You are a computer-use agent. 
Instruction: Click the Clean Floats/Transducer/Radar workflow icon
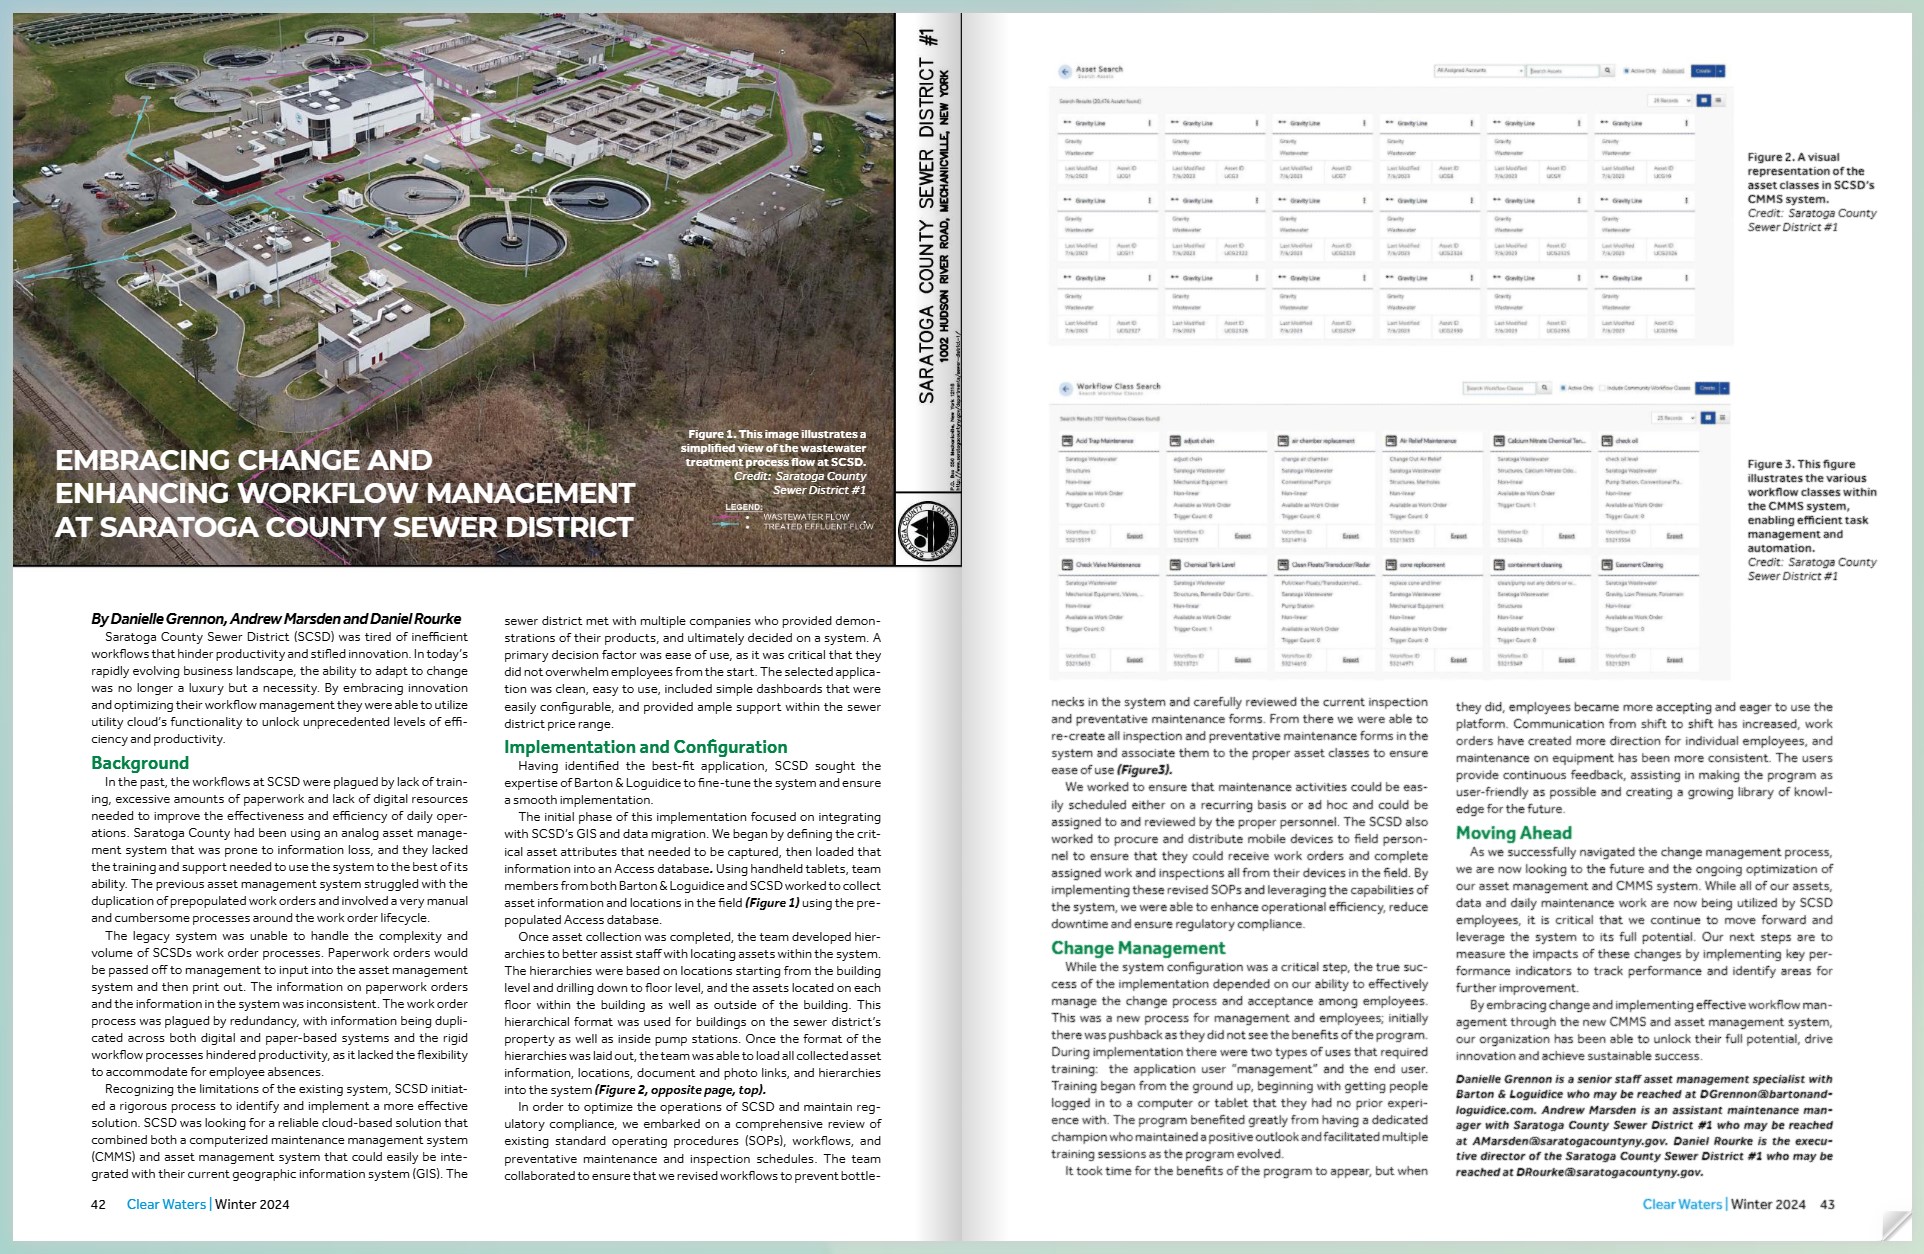1283,565
